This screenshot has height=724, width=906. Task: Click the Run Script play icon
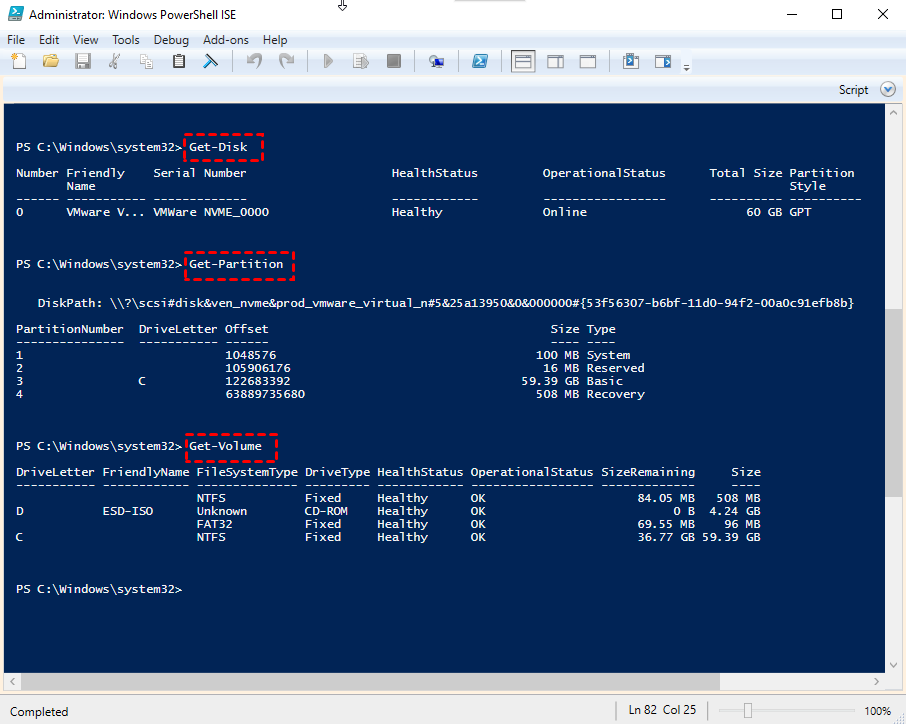coord(327,62)
